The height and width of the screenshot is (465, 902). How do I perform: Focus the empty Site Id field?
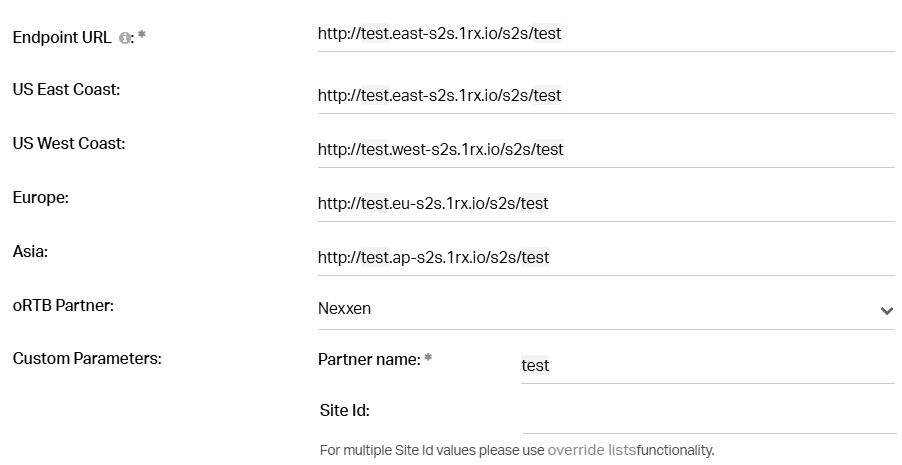[x=707, y=415]
